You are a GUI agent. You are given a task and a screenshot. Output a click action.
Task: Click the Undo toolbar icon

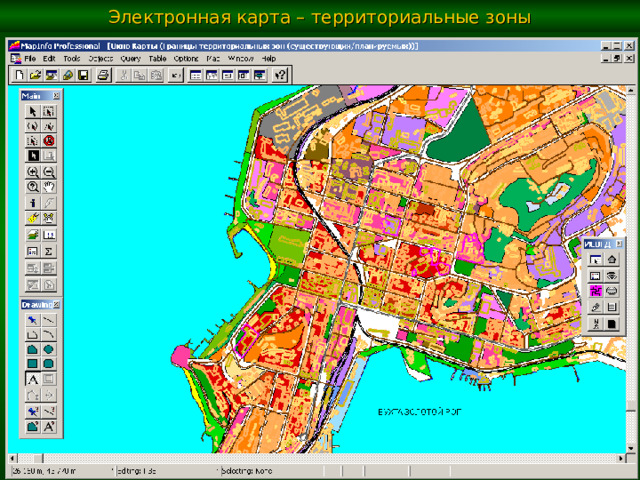pyautogui.click(x=176, y=75)
